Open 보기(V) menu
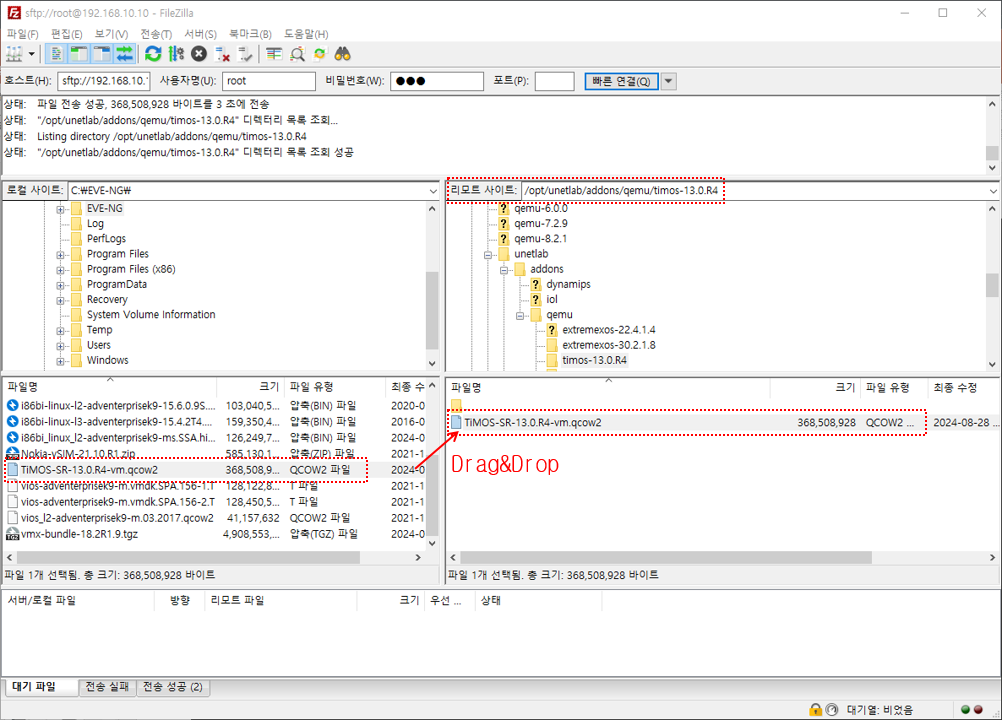The width and height of the screenshot is (1002, 720). click(x=111, y=34)
